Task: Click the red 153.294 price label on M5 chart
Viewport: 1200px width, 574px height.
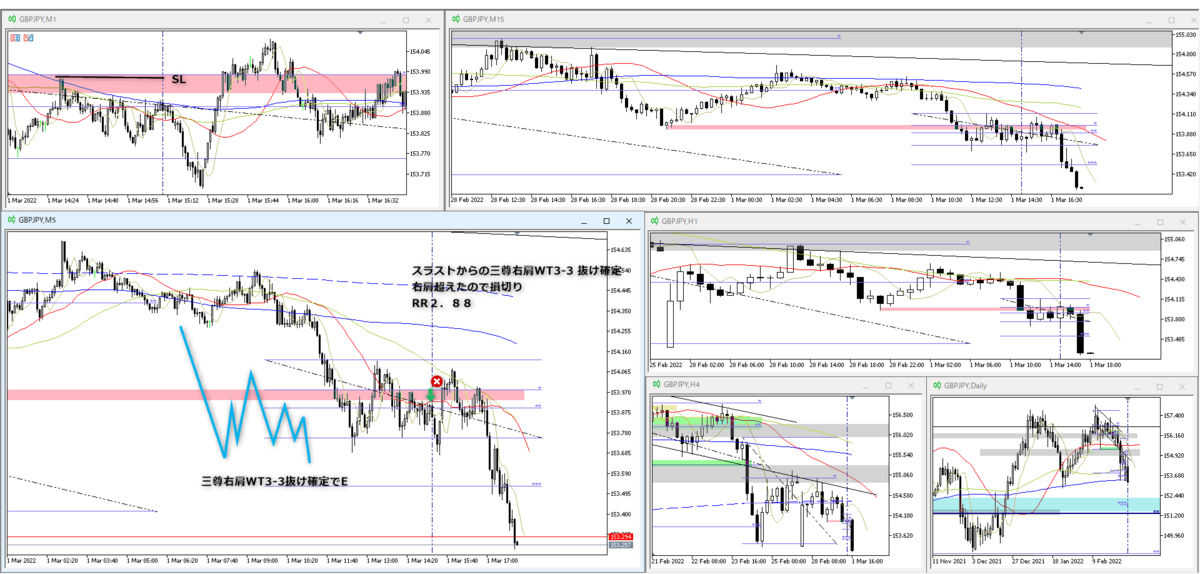Action: (620, 537)
